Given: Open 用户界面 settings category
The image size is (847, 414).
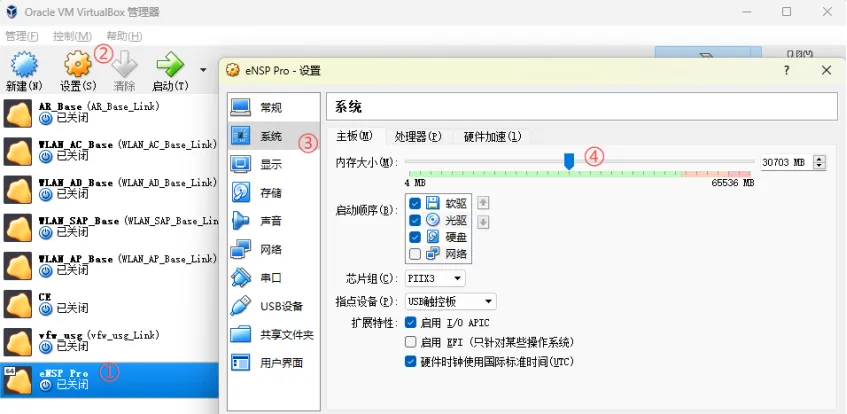Looking at the screenshot, I should (x=273, y=363).
